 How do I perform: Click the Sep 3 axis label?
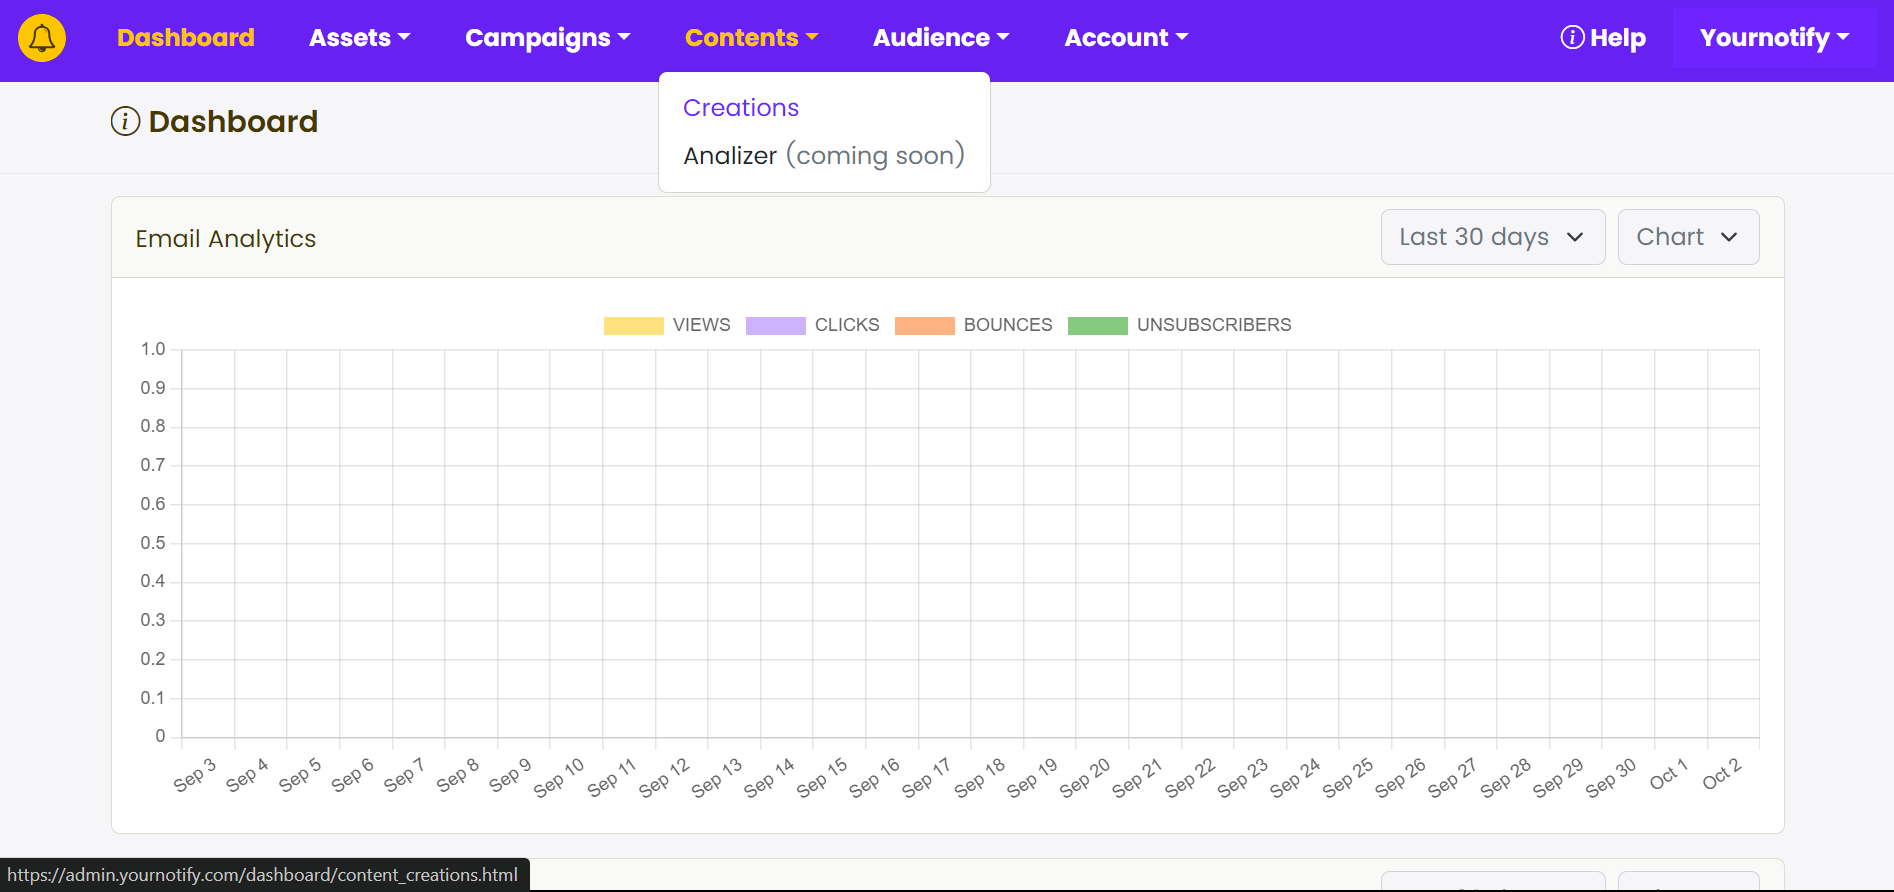click(195, 776)
